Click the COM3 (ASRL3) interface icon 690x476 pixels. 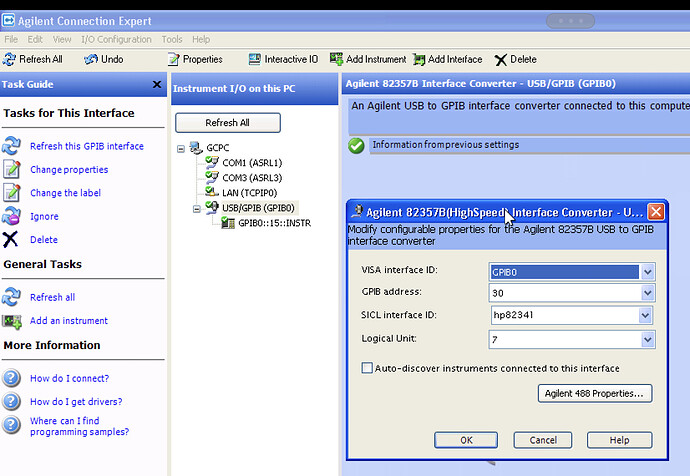212,177
